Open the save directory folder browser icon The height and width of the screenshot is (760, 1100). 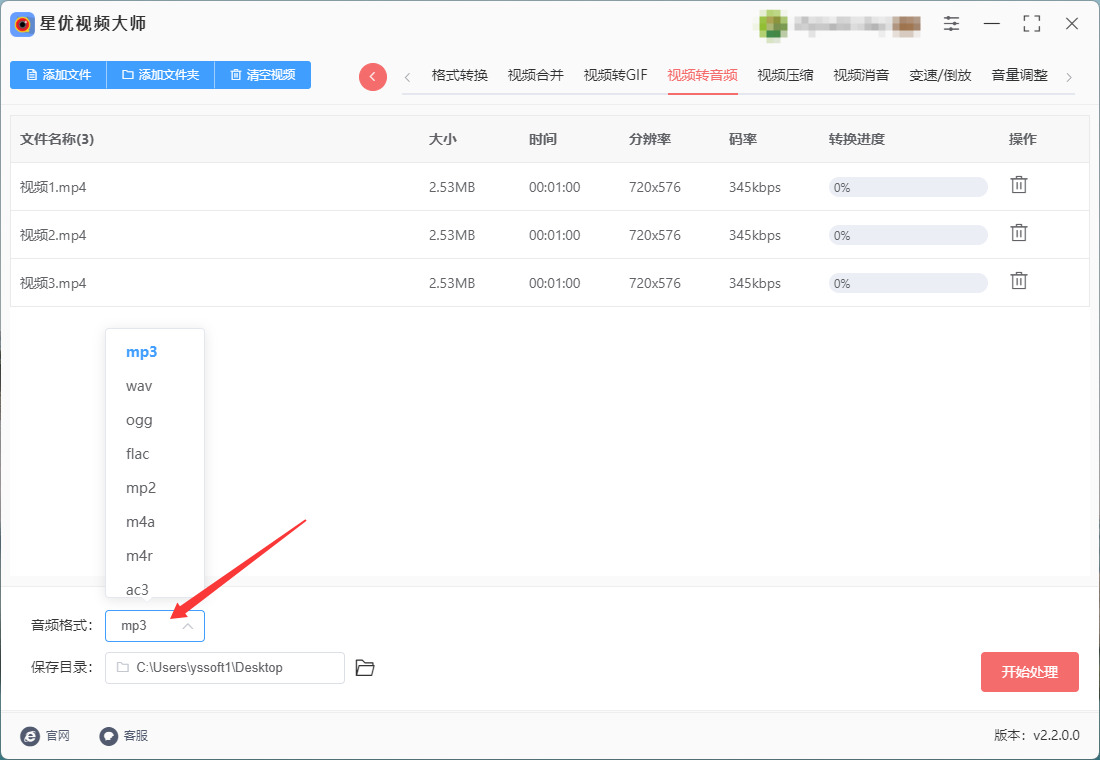pos(365,667)
